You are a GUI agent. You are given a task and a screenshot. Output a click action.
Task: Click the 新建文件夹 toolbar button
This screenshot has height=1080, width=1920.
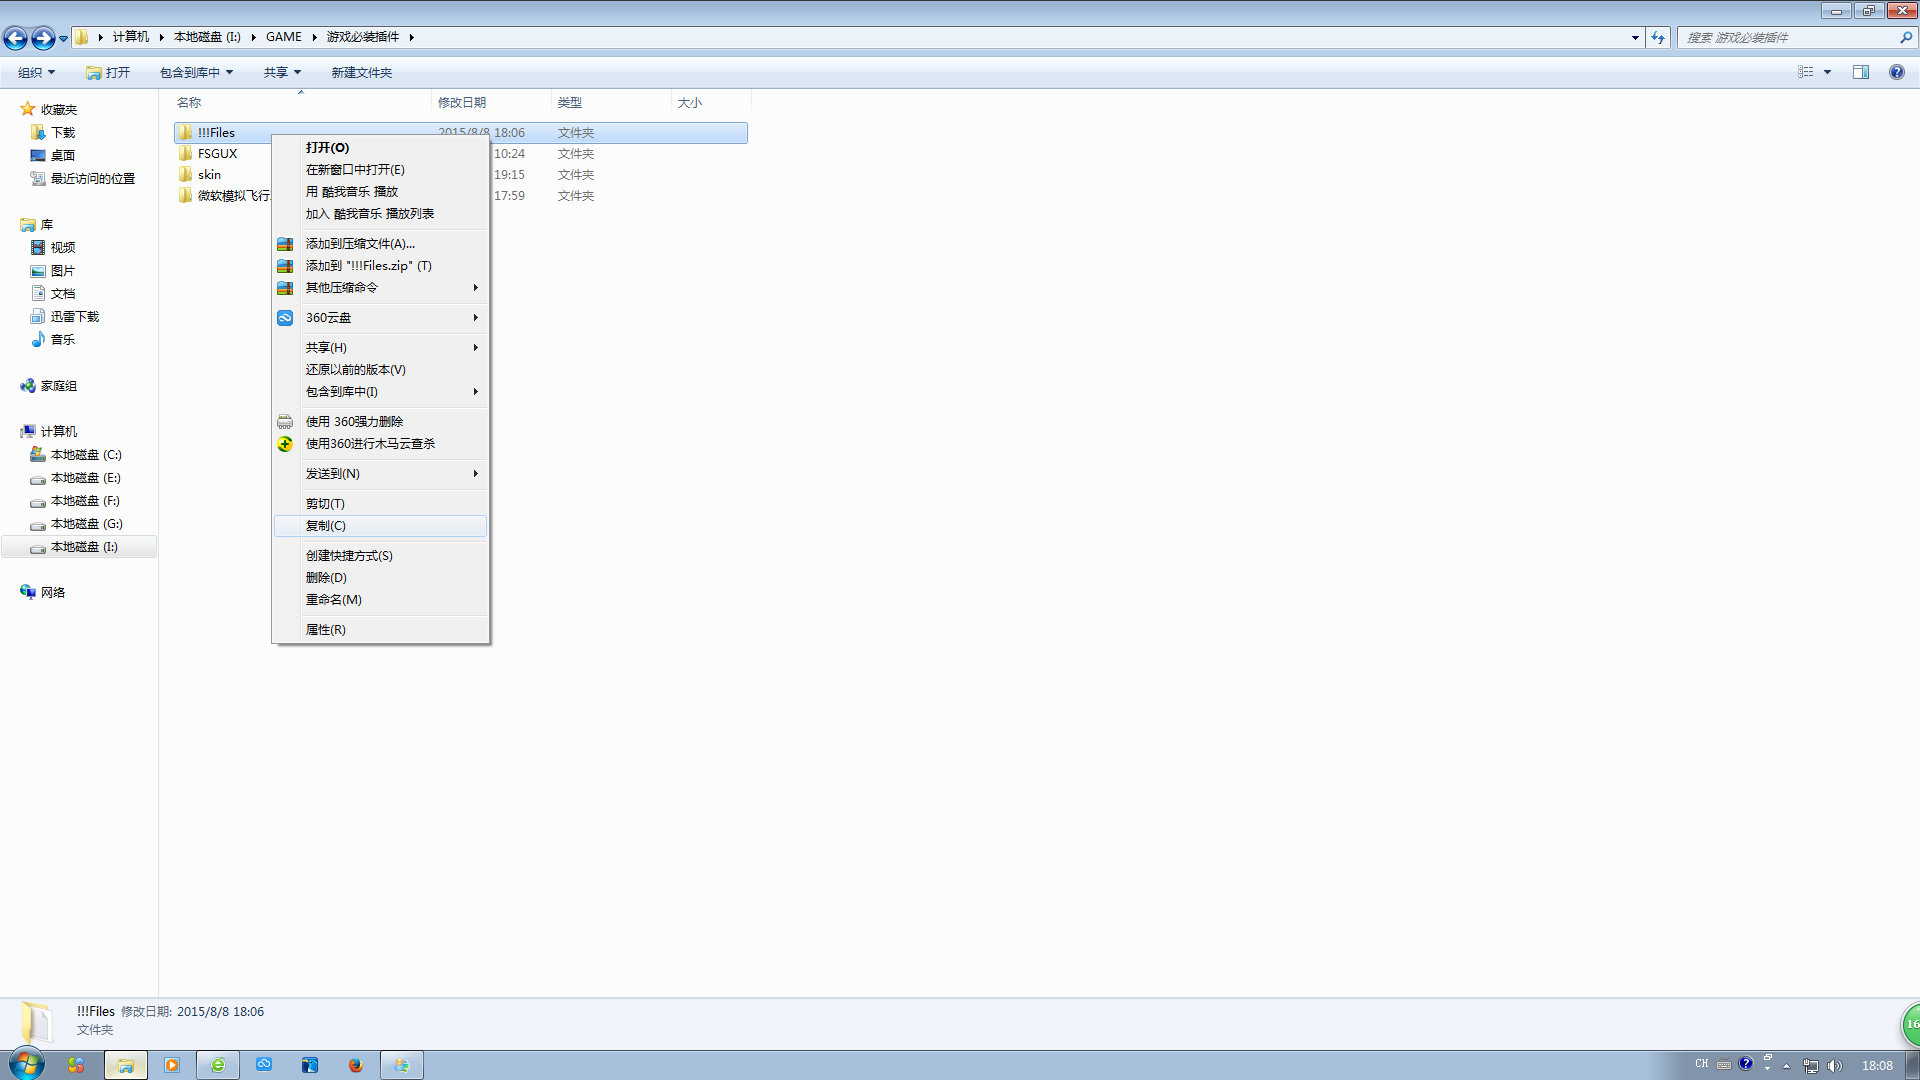[x=361, y=72]
